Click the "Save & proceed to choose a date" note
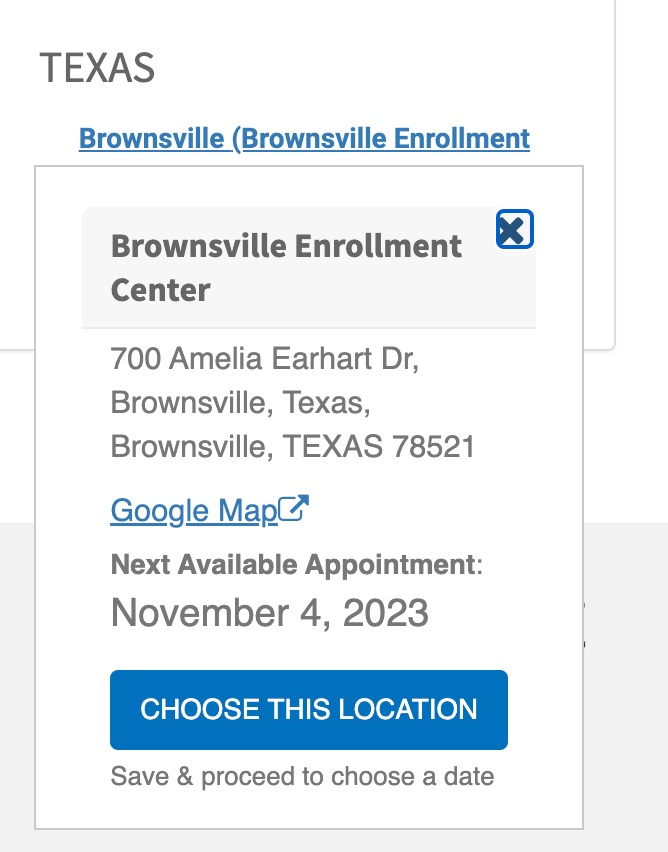Image resolution: width=668 pixels, height=852 pixels. tap(302, 776)
